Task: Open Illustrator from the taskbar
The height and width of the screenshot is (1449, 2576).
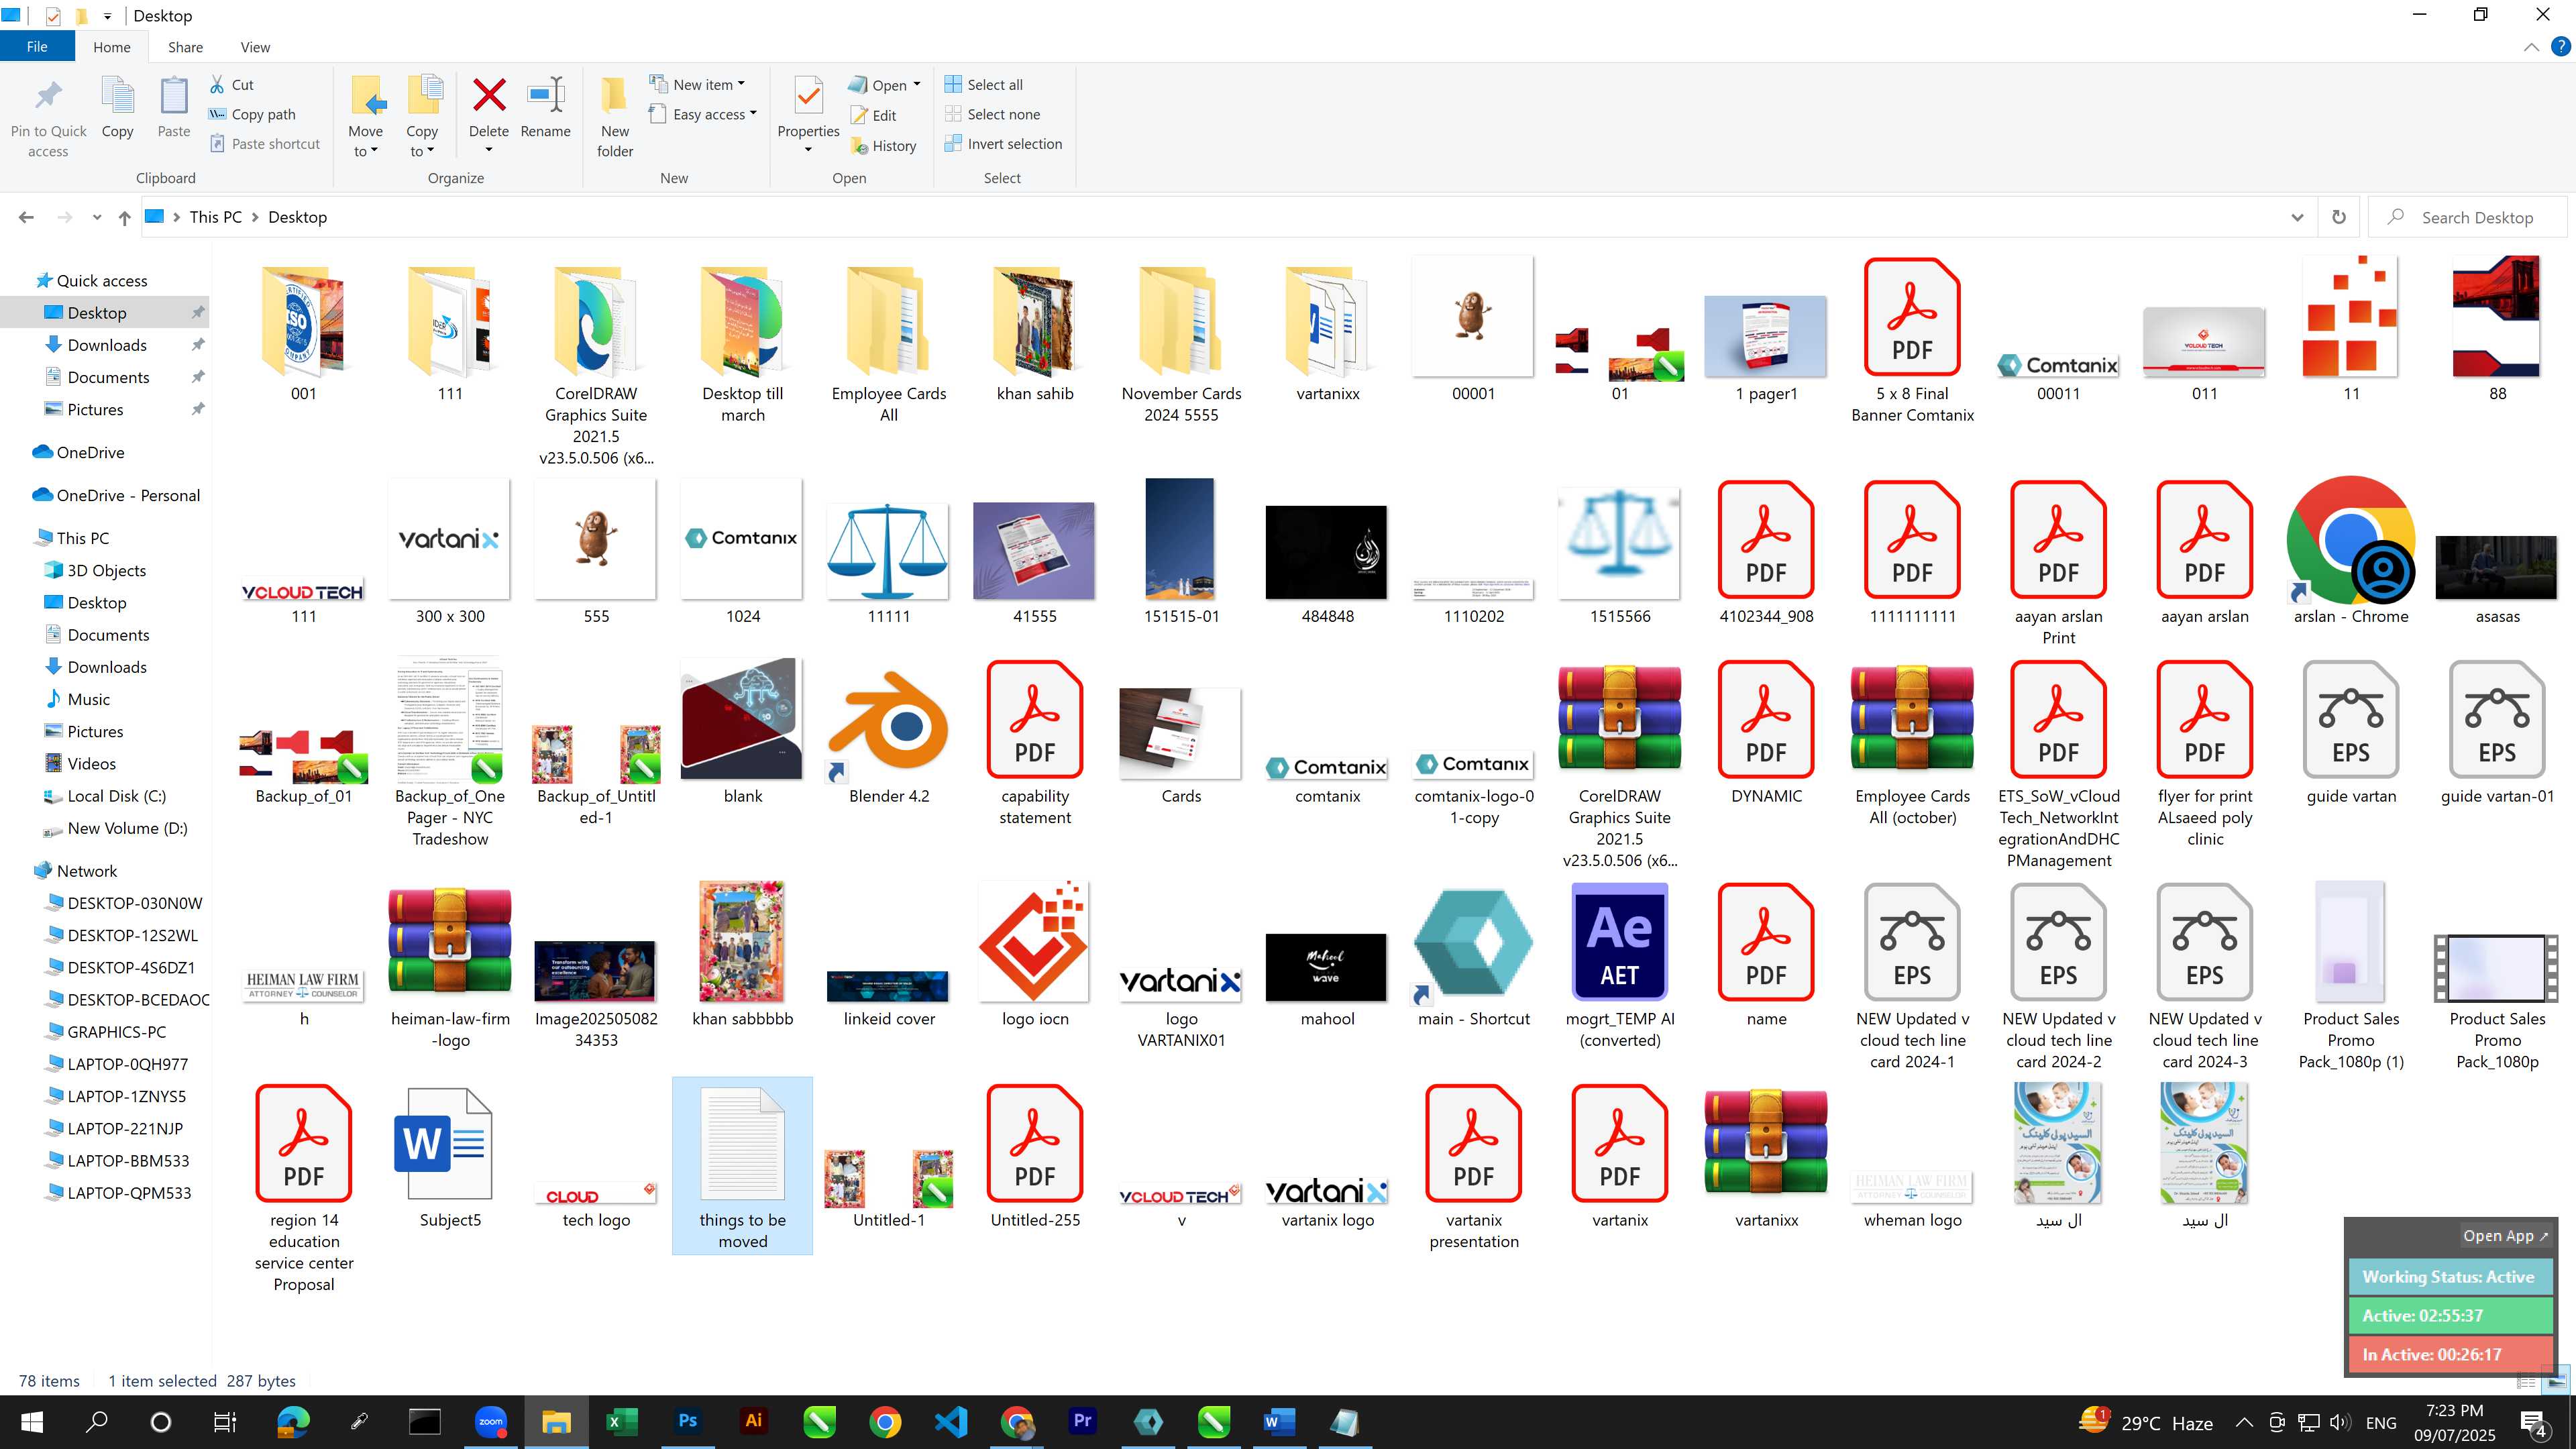Action: click(753, 1421)
